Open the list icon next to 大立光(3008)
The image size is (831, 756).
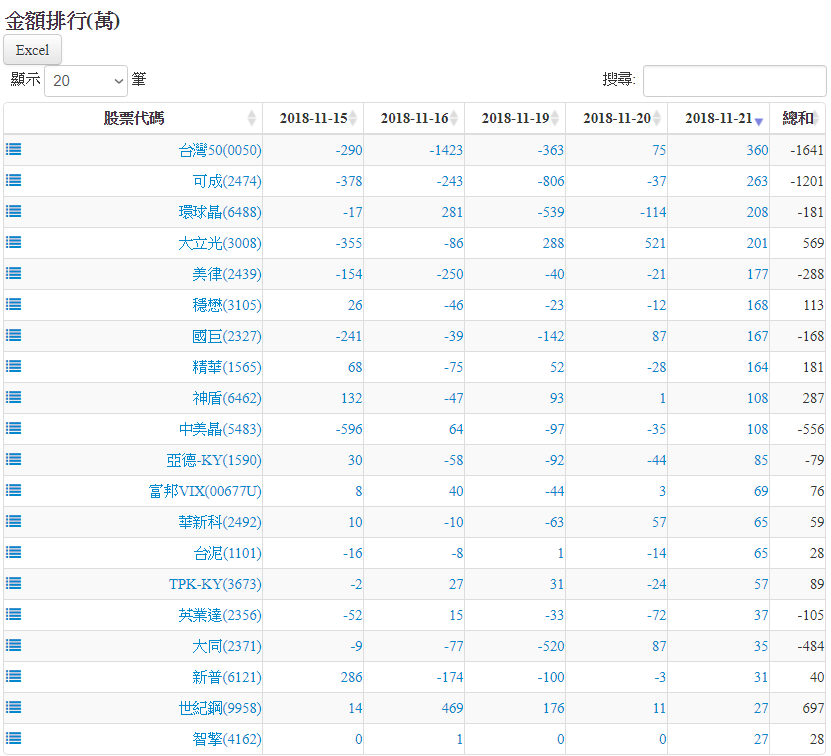point(14,242)
